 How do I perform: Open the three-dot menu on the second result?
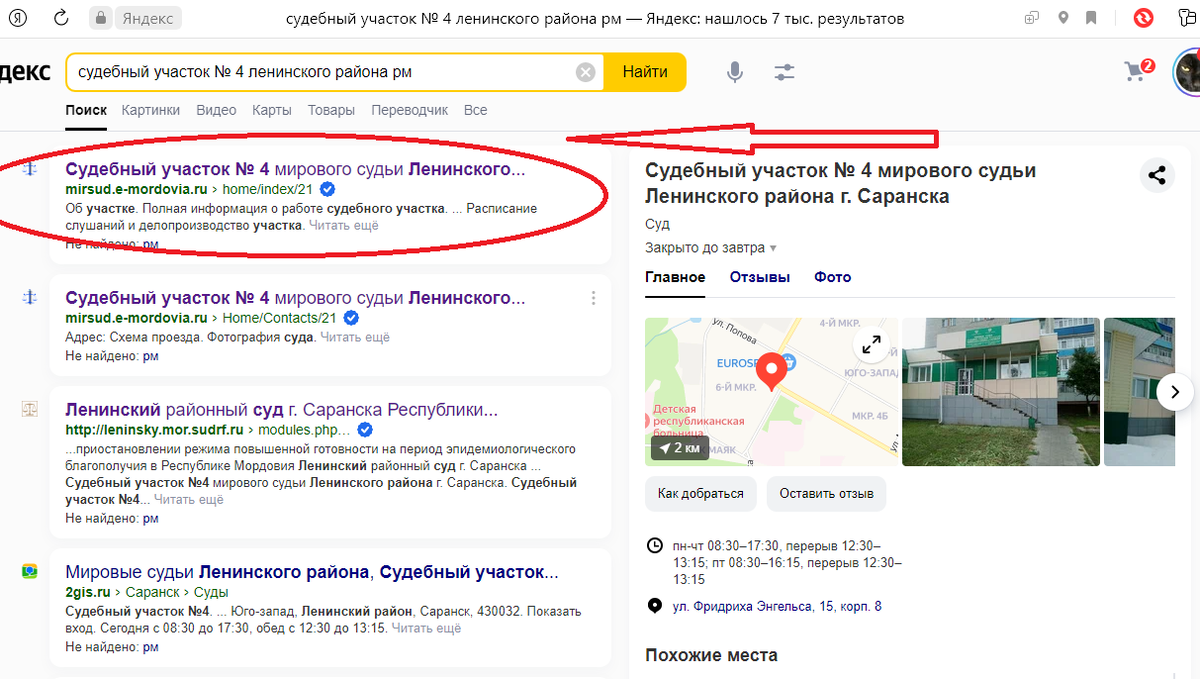pos(593,297)
